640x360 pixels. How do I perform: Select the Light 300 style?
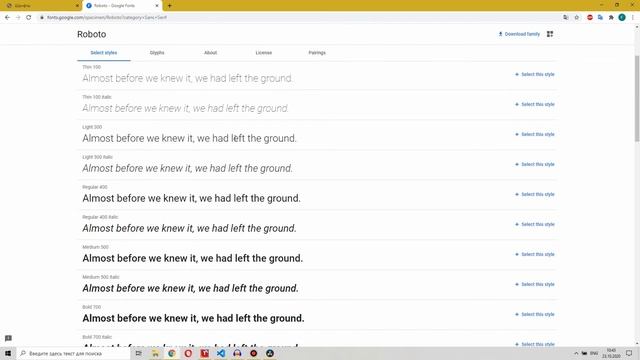(535, 134)
